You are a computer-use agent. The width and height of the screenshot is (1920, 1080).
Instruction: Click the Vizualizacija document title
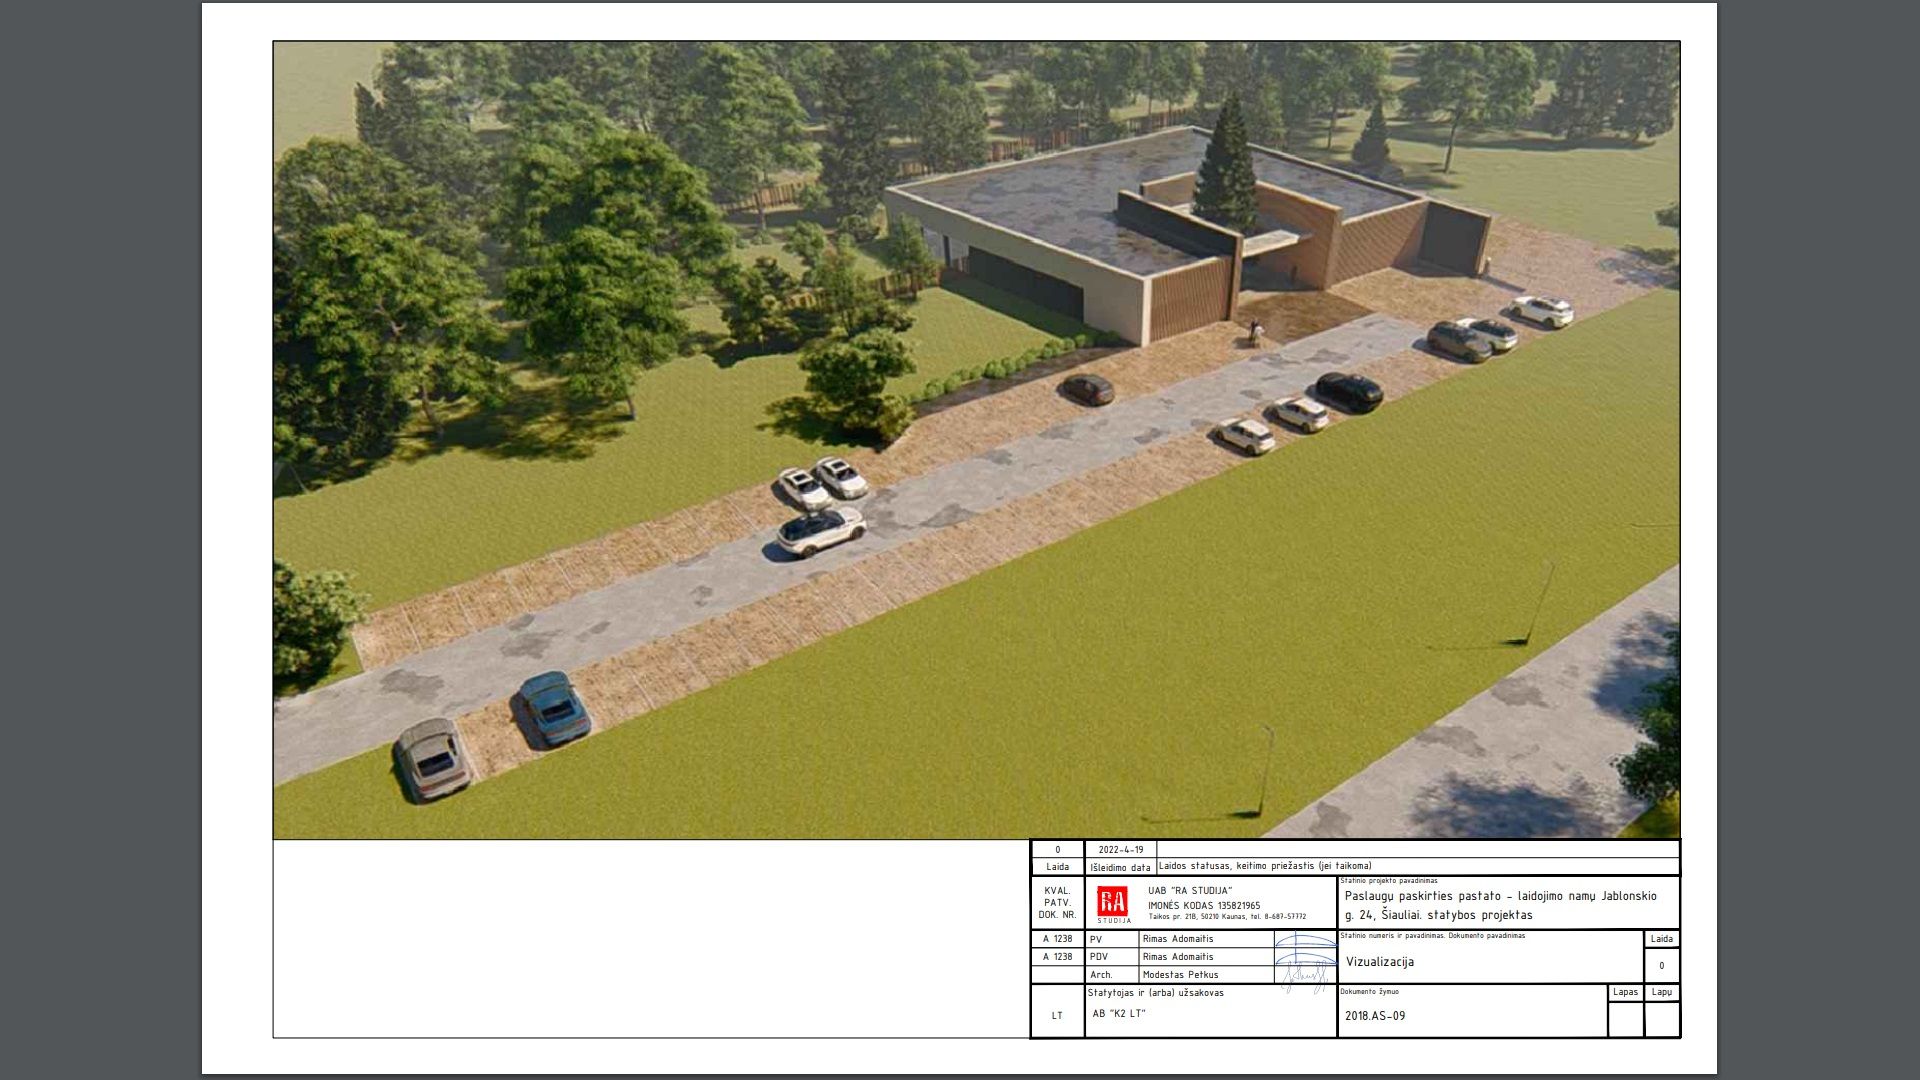[1379, 962]
